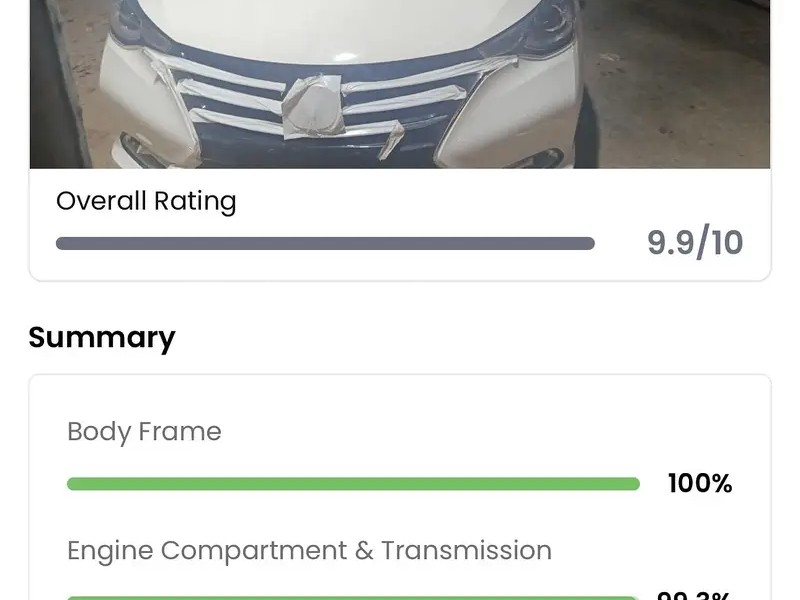The width and height of the screenshot is (800, 600).
Task: Open the Body Frame section
Action: (x=144, y=432)
